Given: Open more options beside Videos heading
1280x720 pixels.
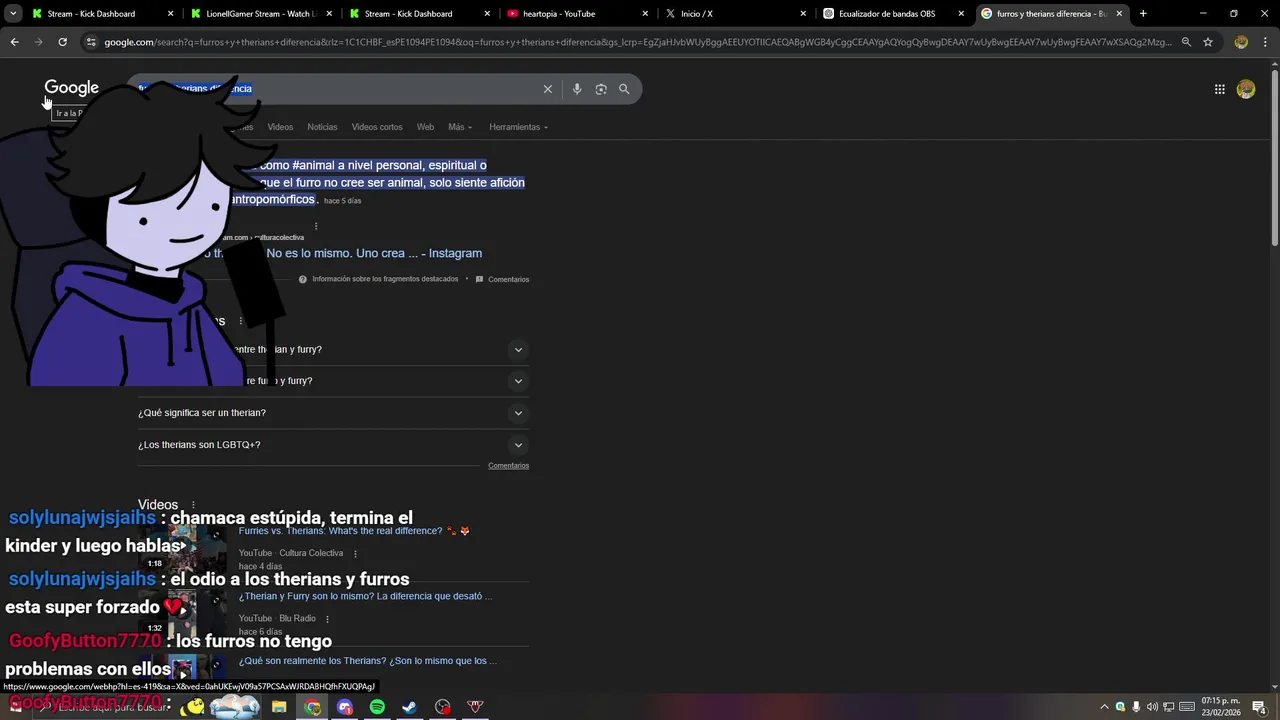Looking at the screenshot, I should [x=193, y=505].
